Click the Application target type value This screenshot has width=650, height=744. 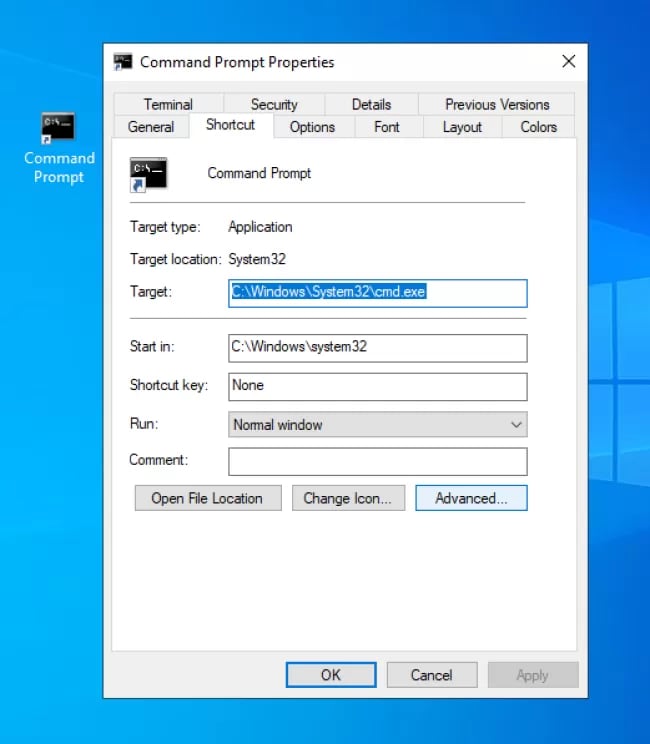click(260, 227)
